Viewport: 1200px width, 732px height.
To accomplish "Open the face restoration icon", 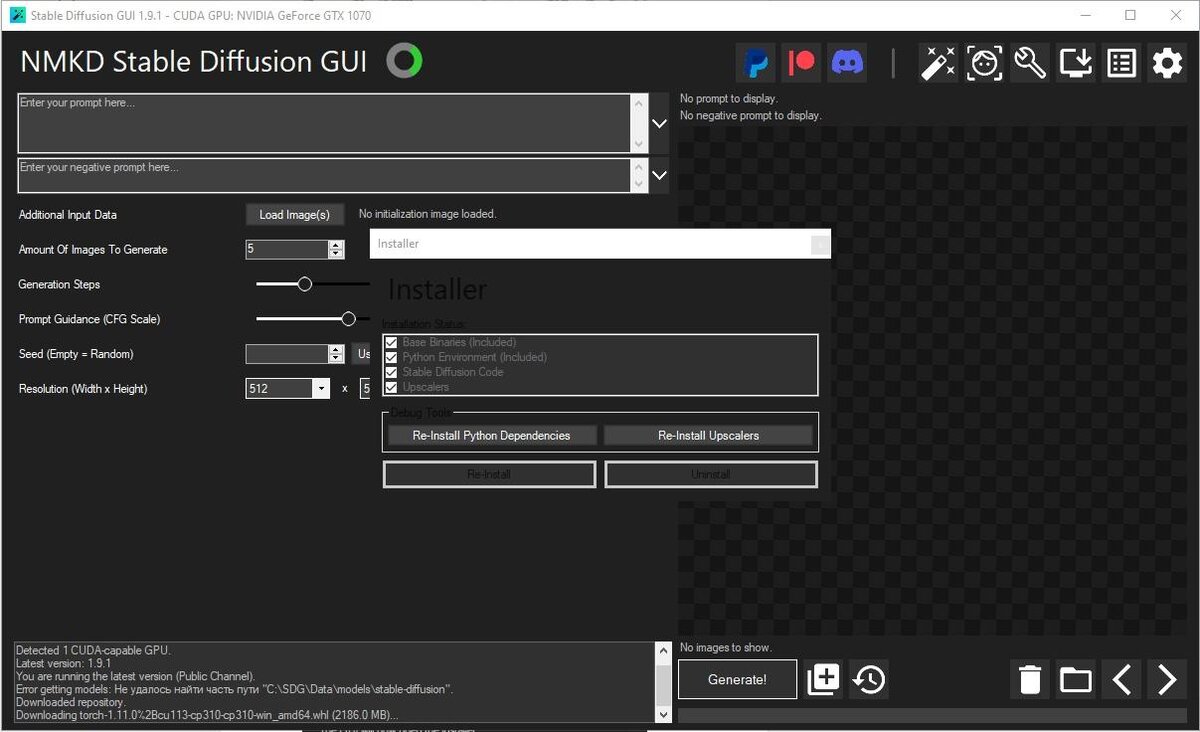I will pos(984,63).
